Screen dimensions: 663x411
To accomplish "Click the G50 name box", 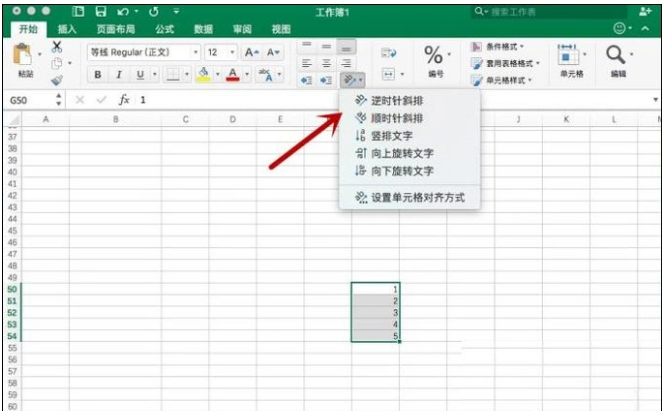I will tap(30, 100).
